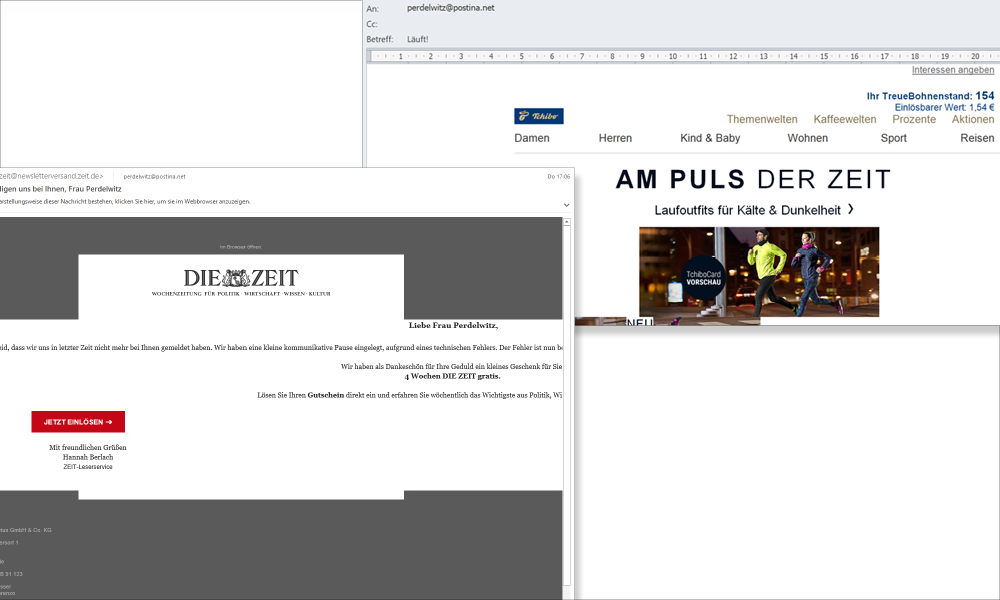The width and height of the screenshot is (1000, 600).
Task: Select the Damen category
Action: click(532, 138)
